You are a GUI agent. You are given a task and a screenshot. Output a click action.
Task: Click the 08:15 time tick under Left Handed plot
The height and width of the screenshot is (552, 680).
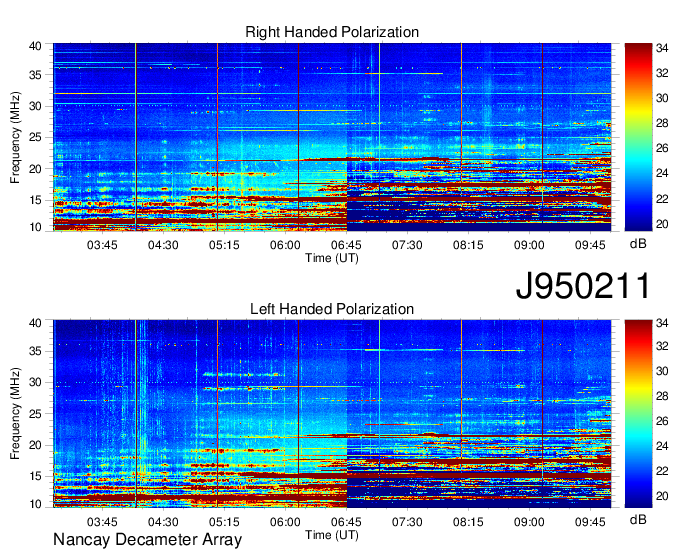(x=468, y=522)
